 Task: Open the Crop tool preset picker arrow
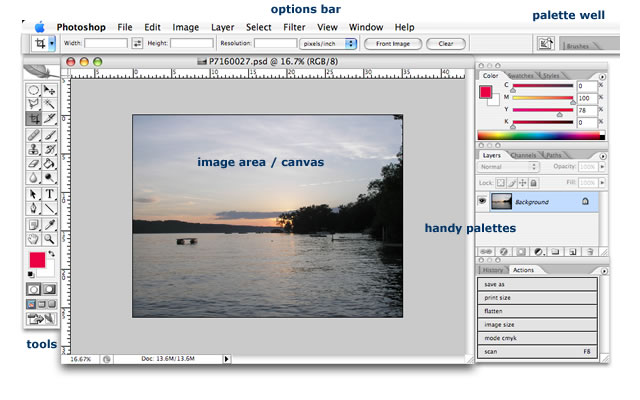(52, 43)
